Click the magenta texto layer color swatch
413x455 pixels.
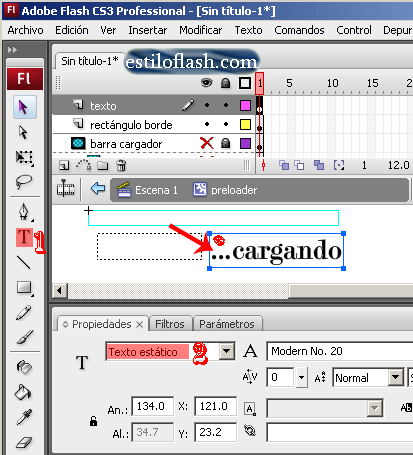(245, 105)
